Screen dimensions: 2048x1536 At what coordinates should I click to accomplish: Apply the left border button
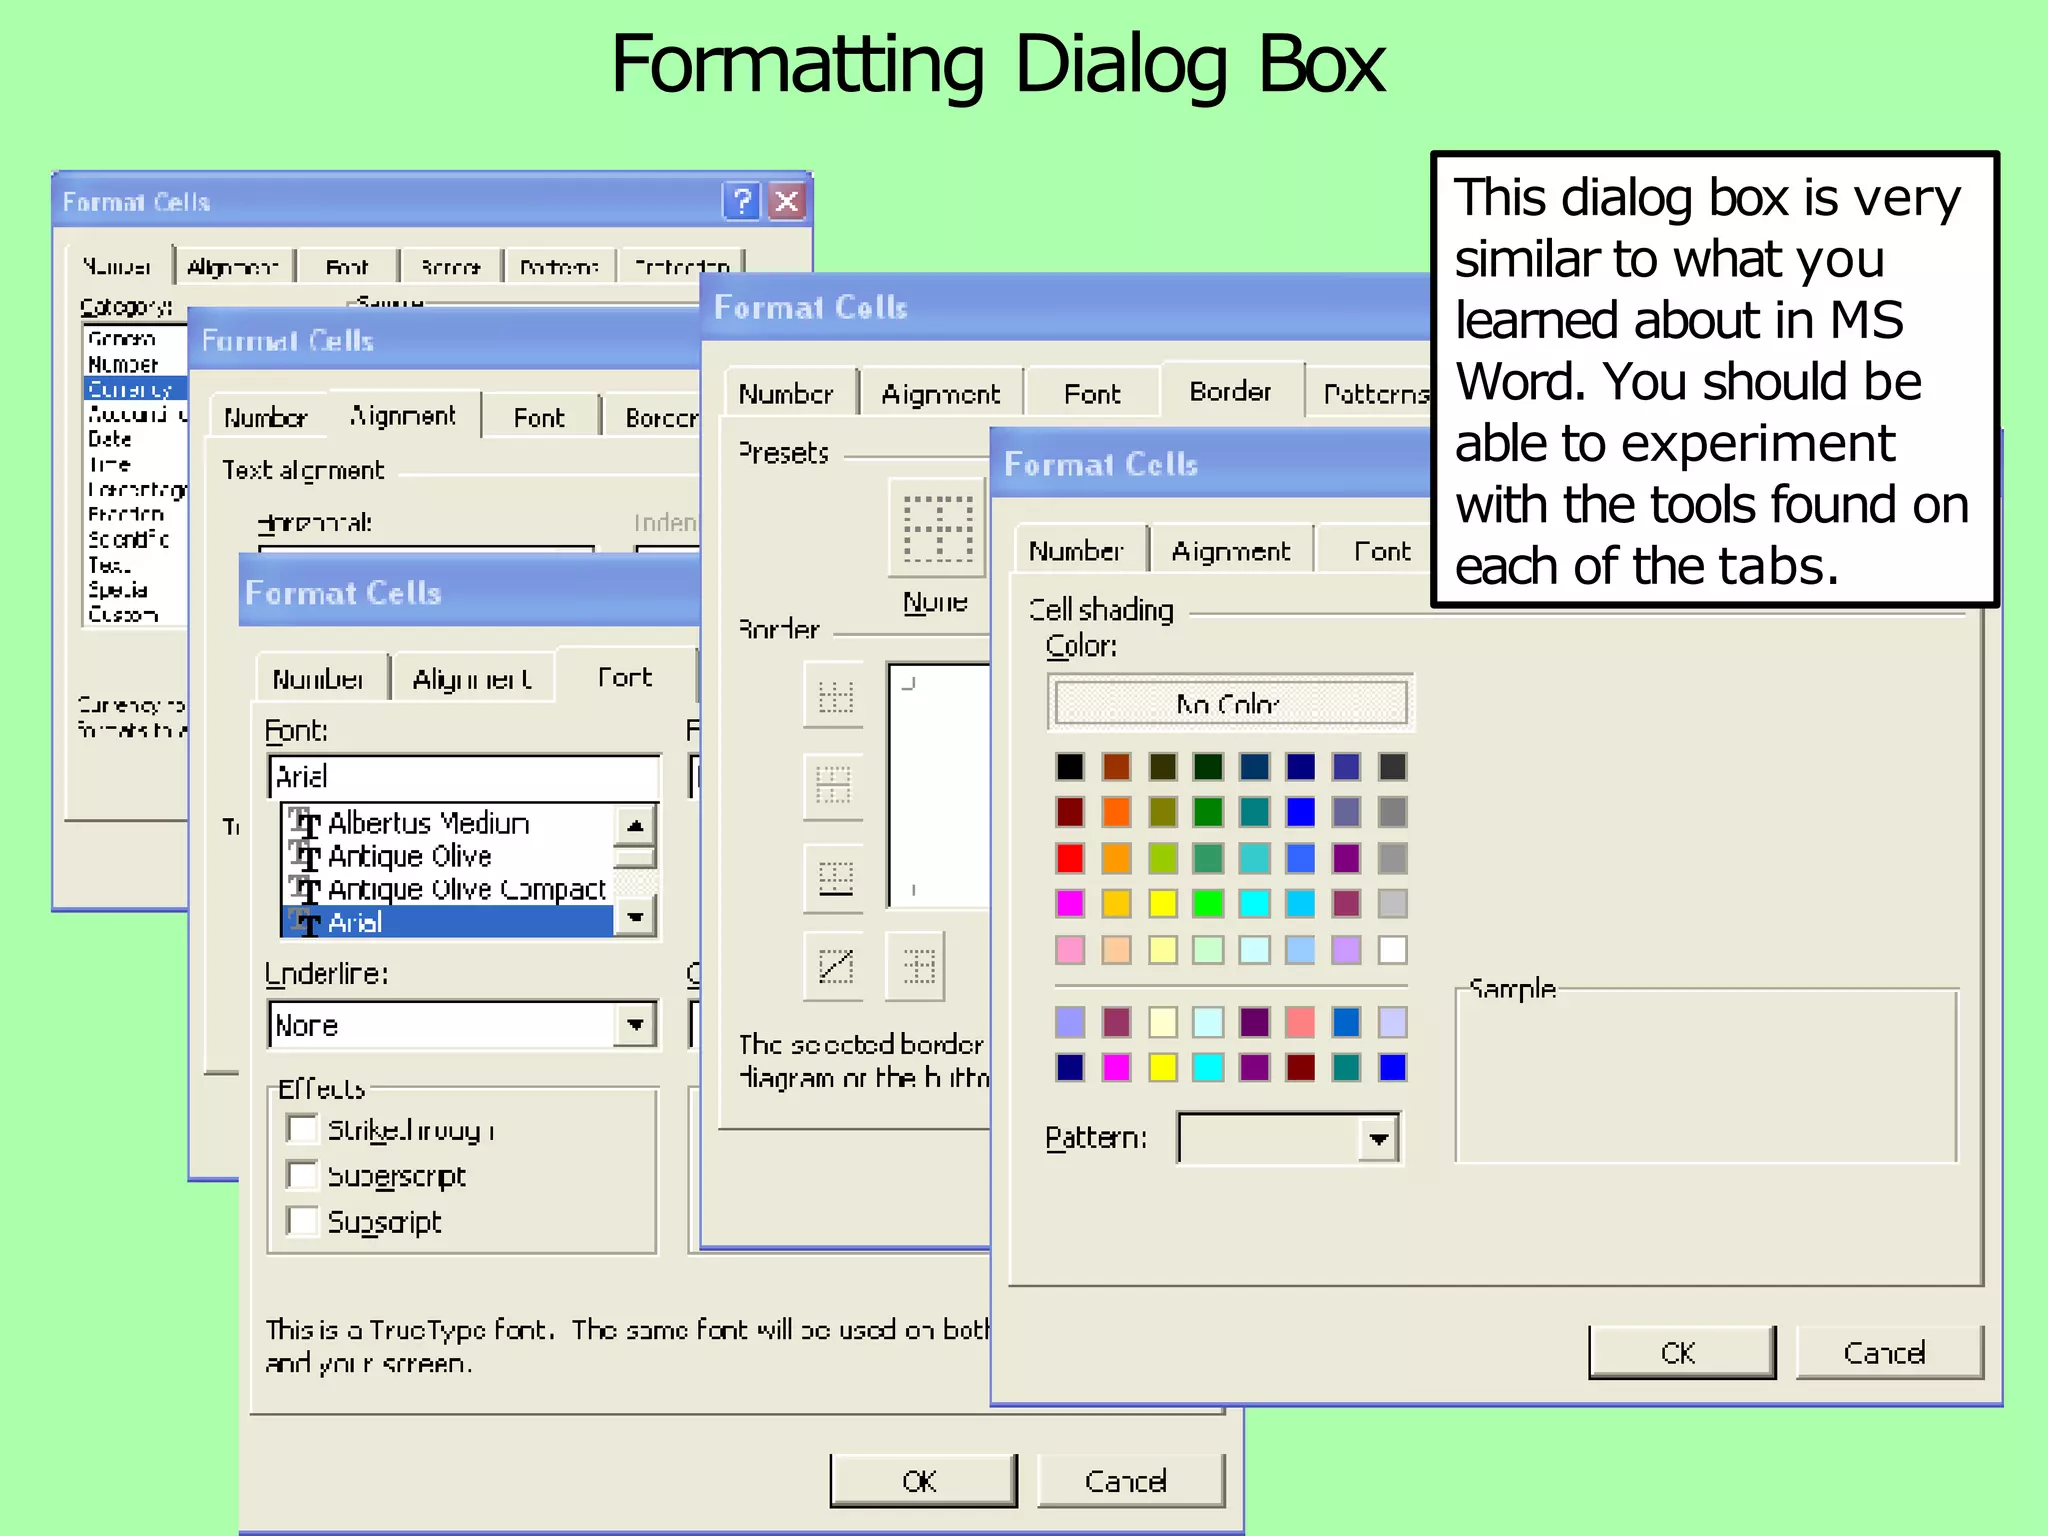(x=915, y=966)
